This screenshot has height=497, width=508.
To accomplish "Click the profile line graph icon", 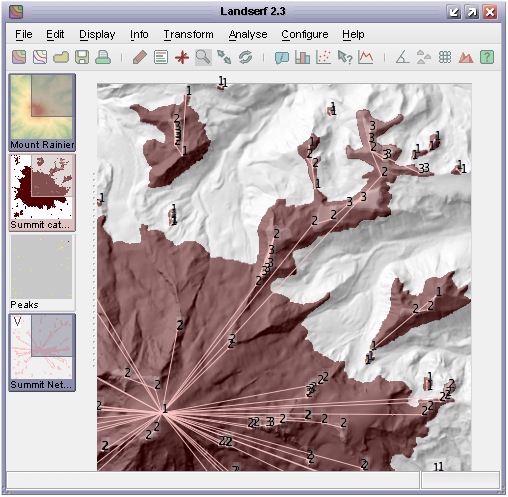I will click(x=366, y=57).
